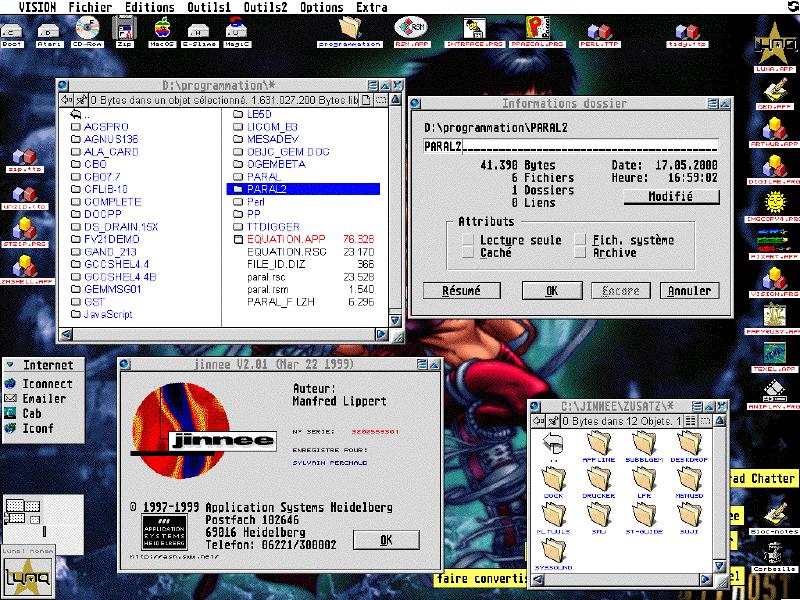Viewport: 800px width, 600px height.
Task: Launch Iconf from Internet panel
Action: (x=29, y=428)
